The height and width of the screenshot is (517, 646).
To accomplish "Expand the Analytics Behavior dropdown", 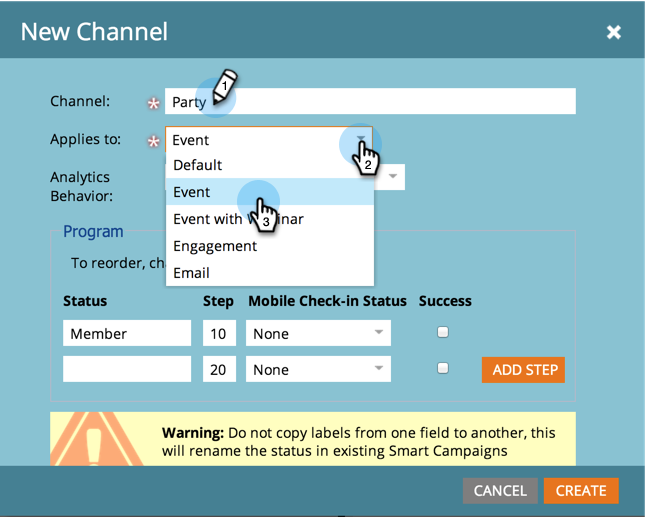I will [x=393, y=176].
